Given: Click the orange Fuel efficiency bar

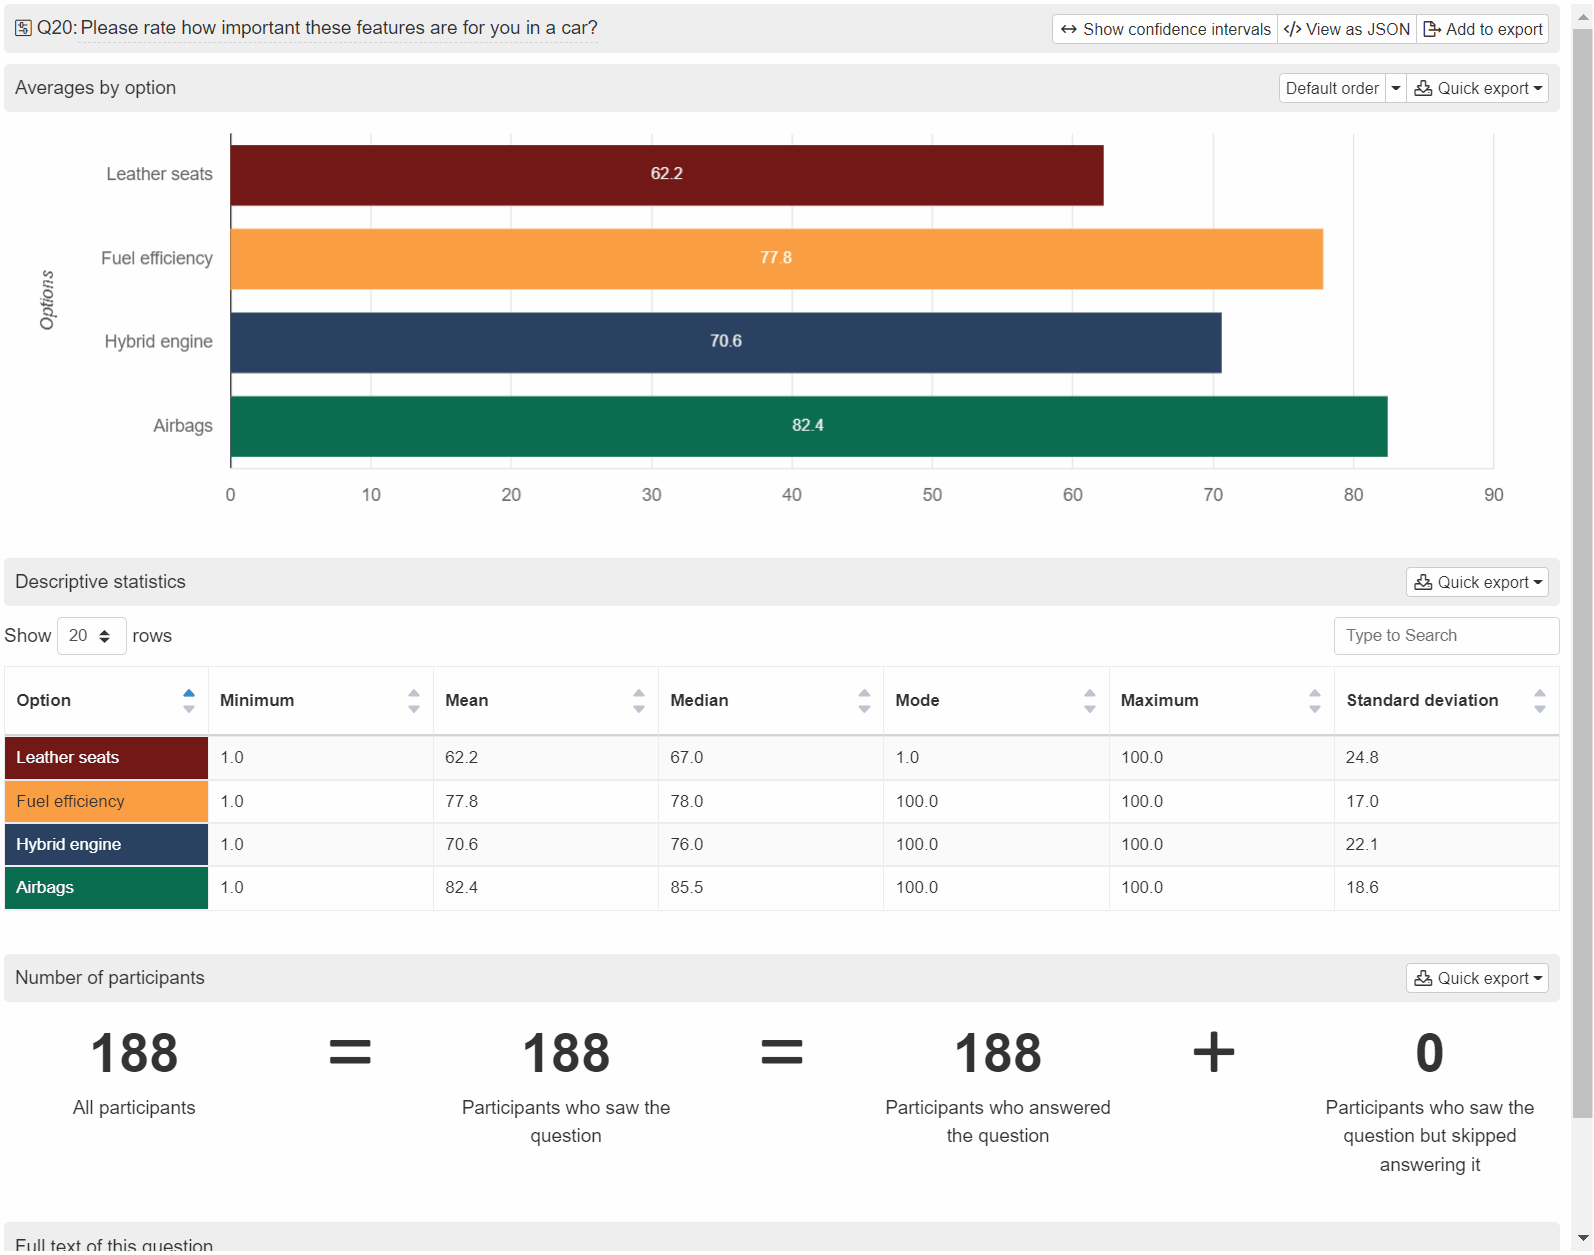Looking at the screenshot, I should (776, 259).
